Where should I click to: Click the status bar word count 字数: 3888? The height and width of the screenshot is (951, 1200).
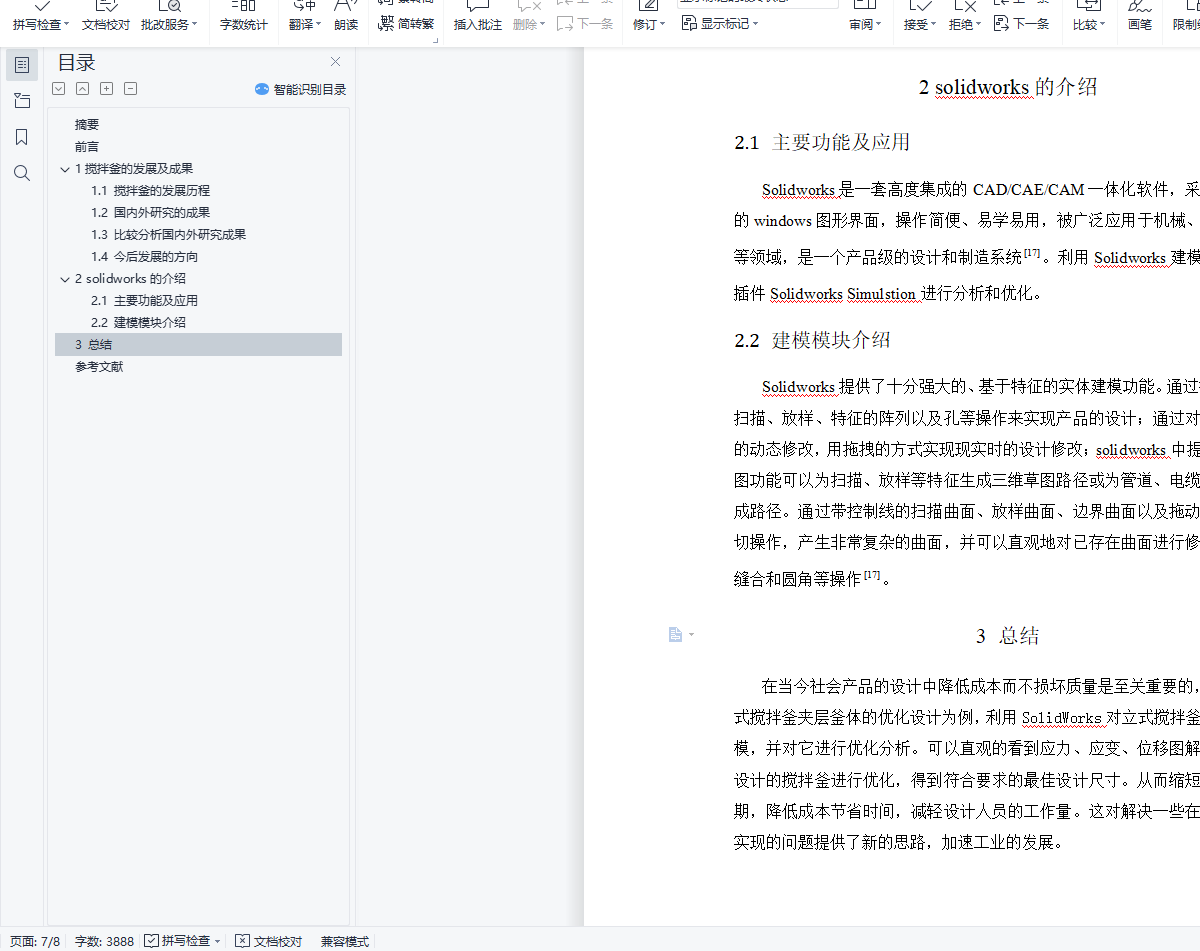pyautogui.click(x=104, y=941)
